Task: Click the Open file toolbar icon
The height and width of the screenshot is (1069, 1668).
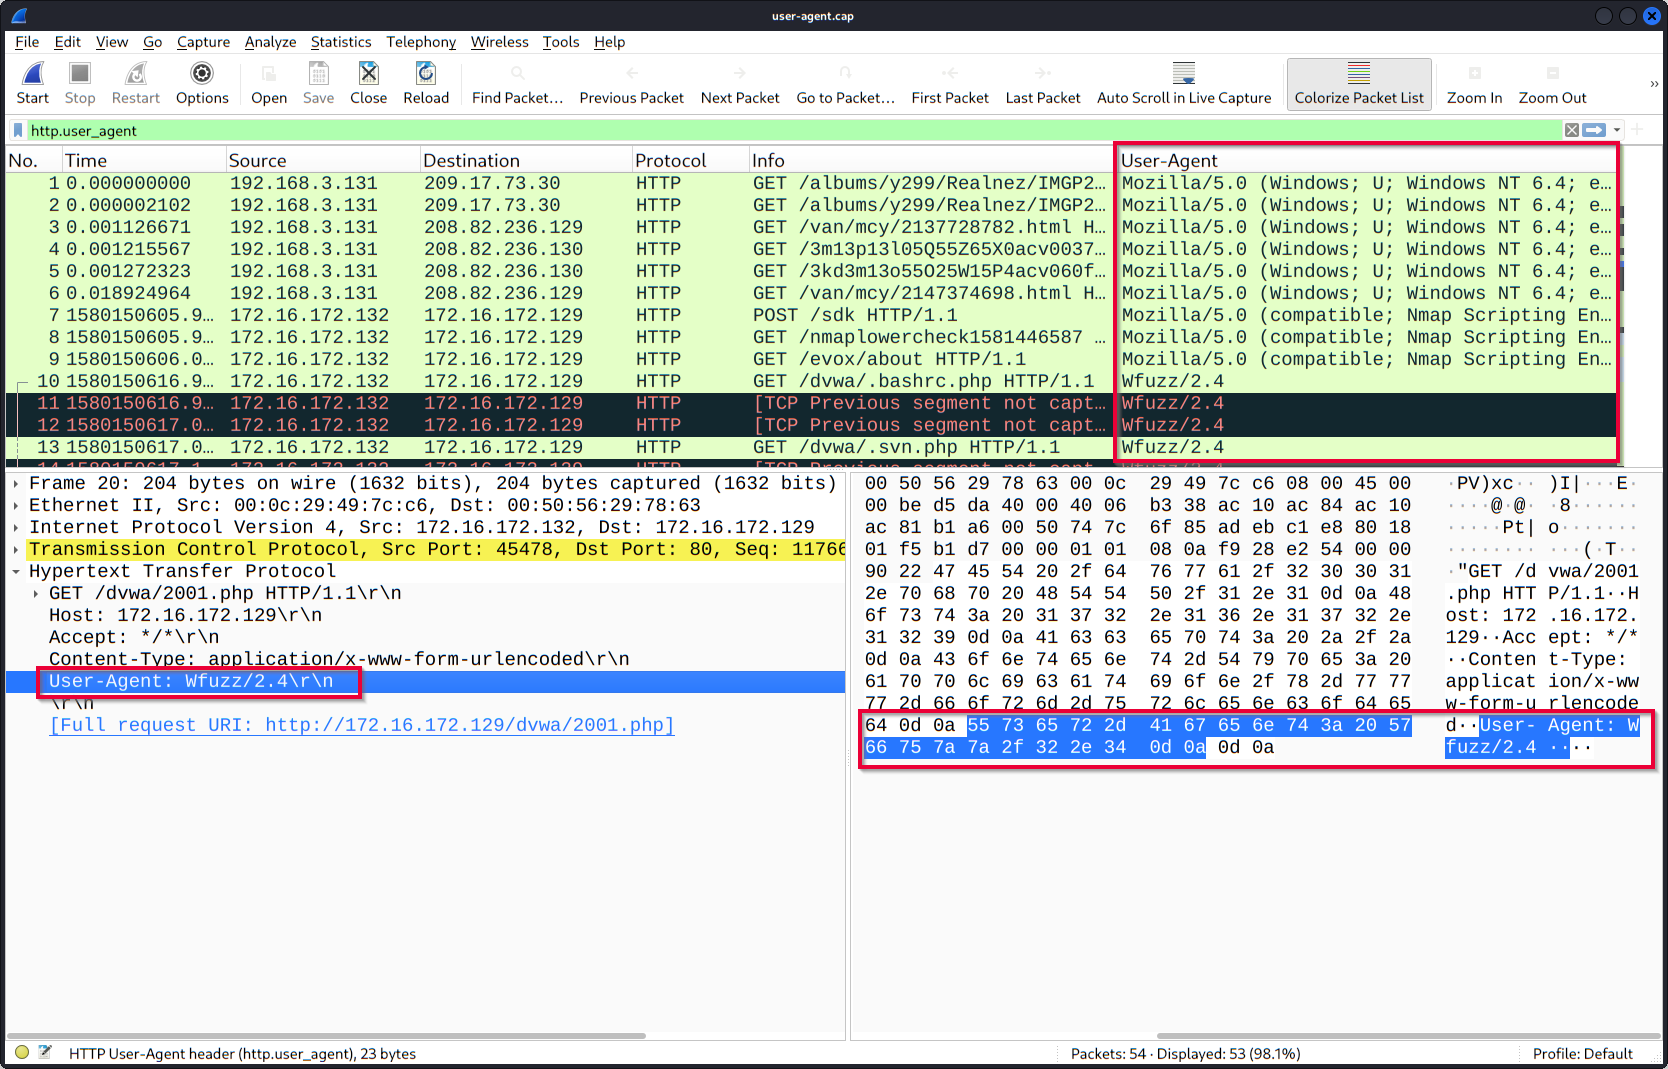Action: coord(268,74)
